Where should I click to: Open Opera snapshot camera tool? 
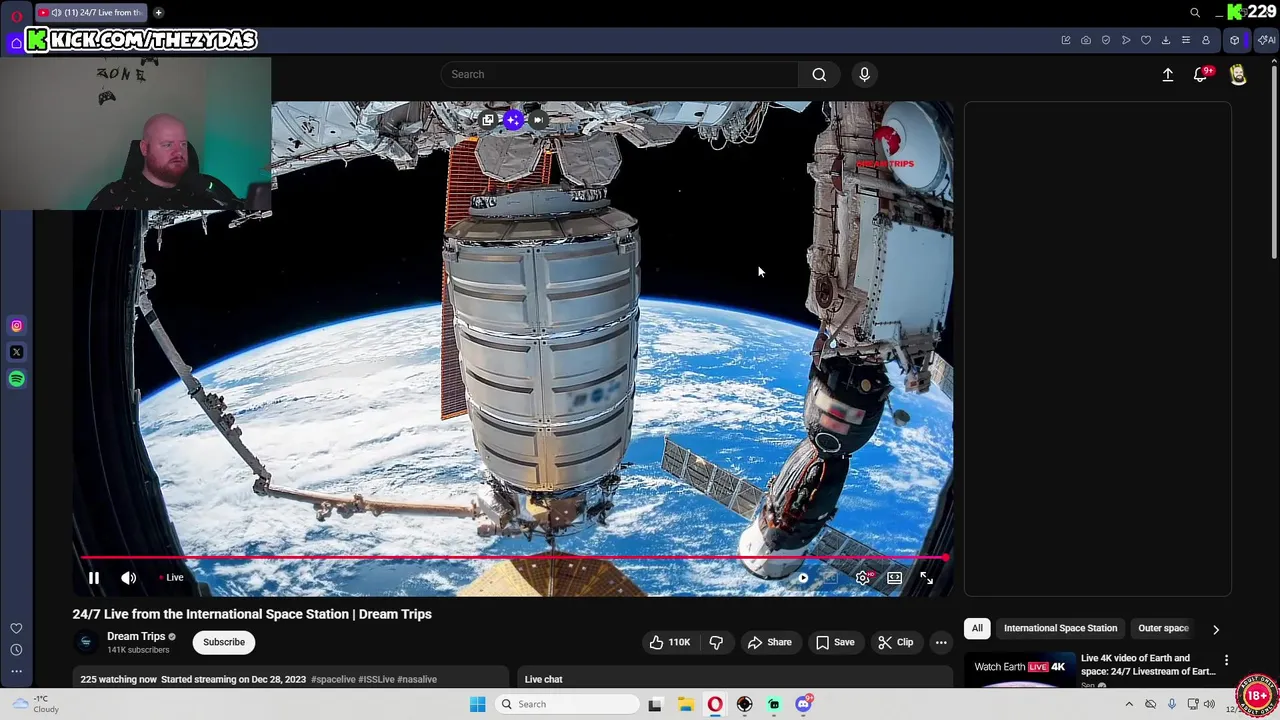(x=1086, y=40)
